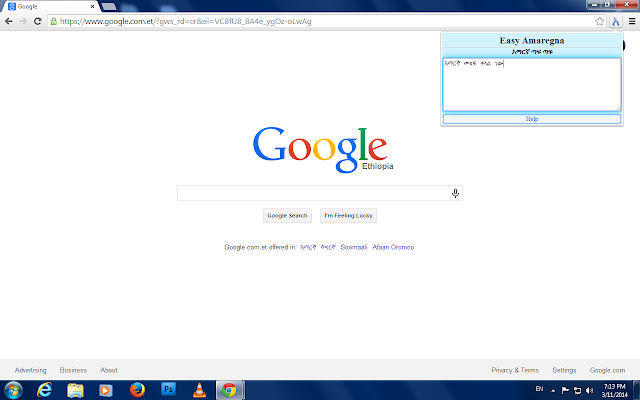Launch Internet Explorer from the taskbar

point(44,390)
